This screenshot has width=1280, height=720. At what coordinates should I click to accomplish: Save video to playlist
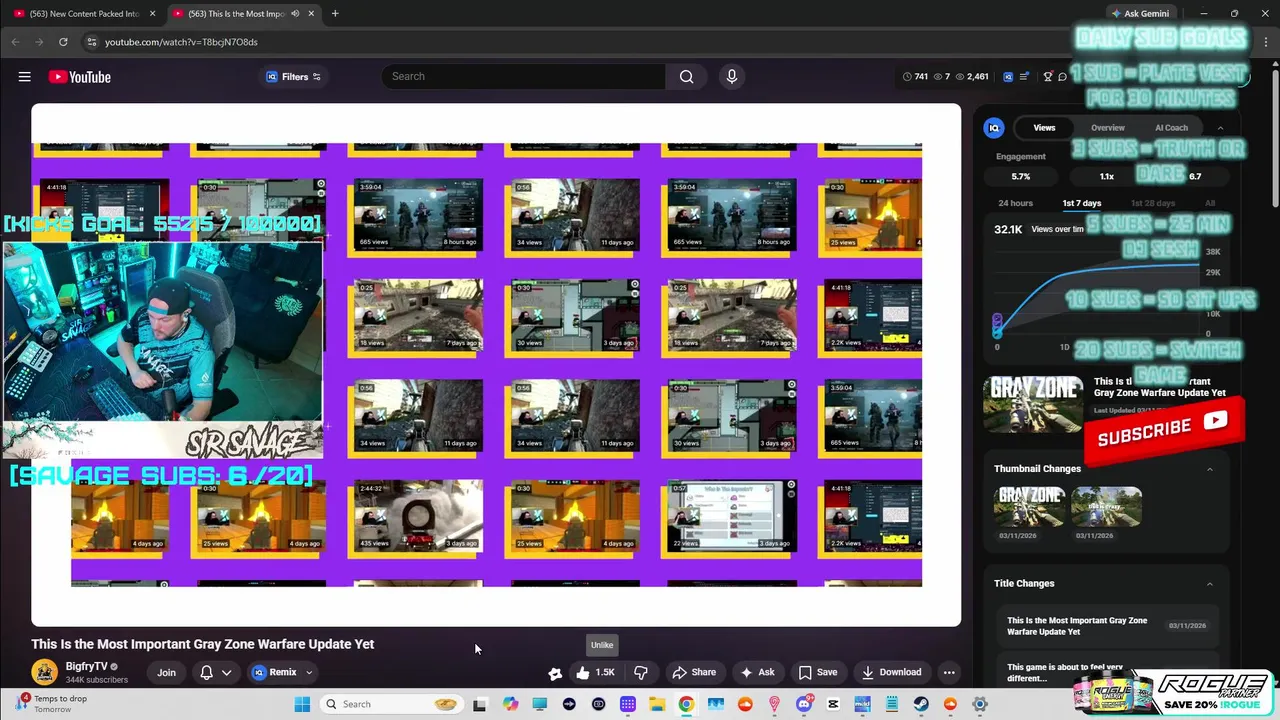pyautogui.click(x=817, y=672)
